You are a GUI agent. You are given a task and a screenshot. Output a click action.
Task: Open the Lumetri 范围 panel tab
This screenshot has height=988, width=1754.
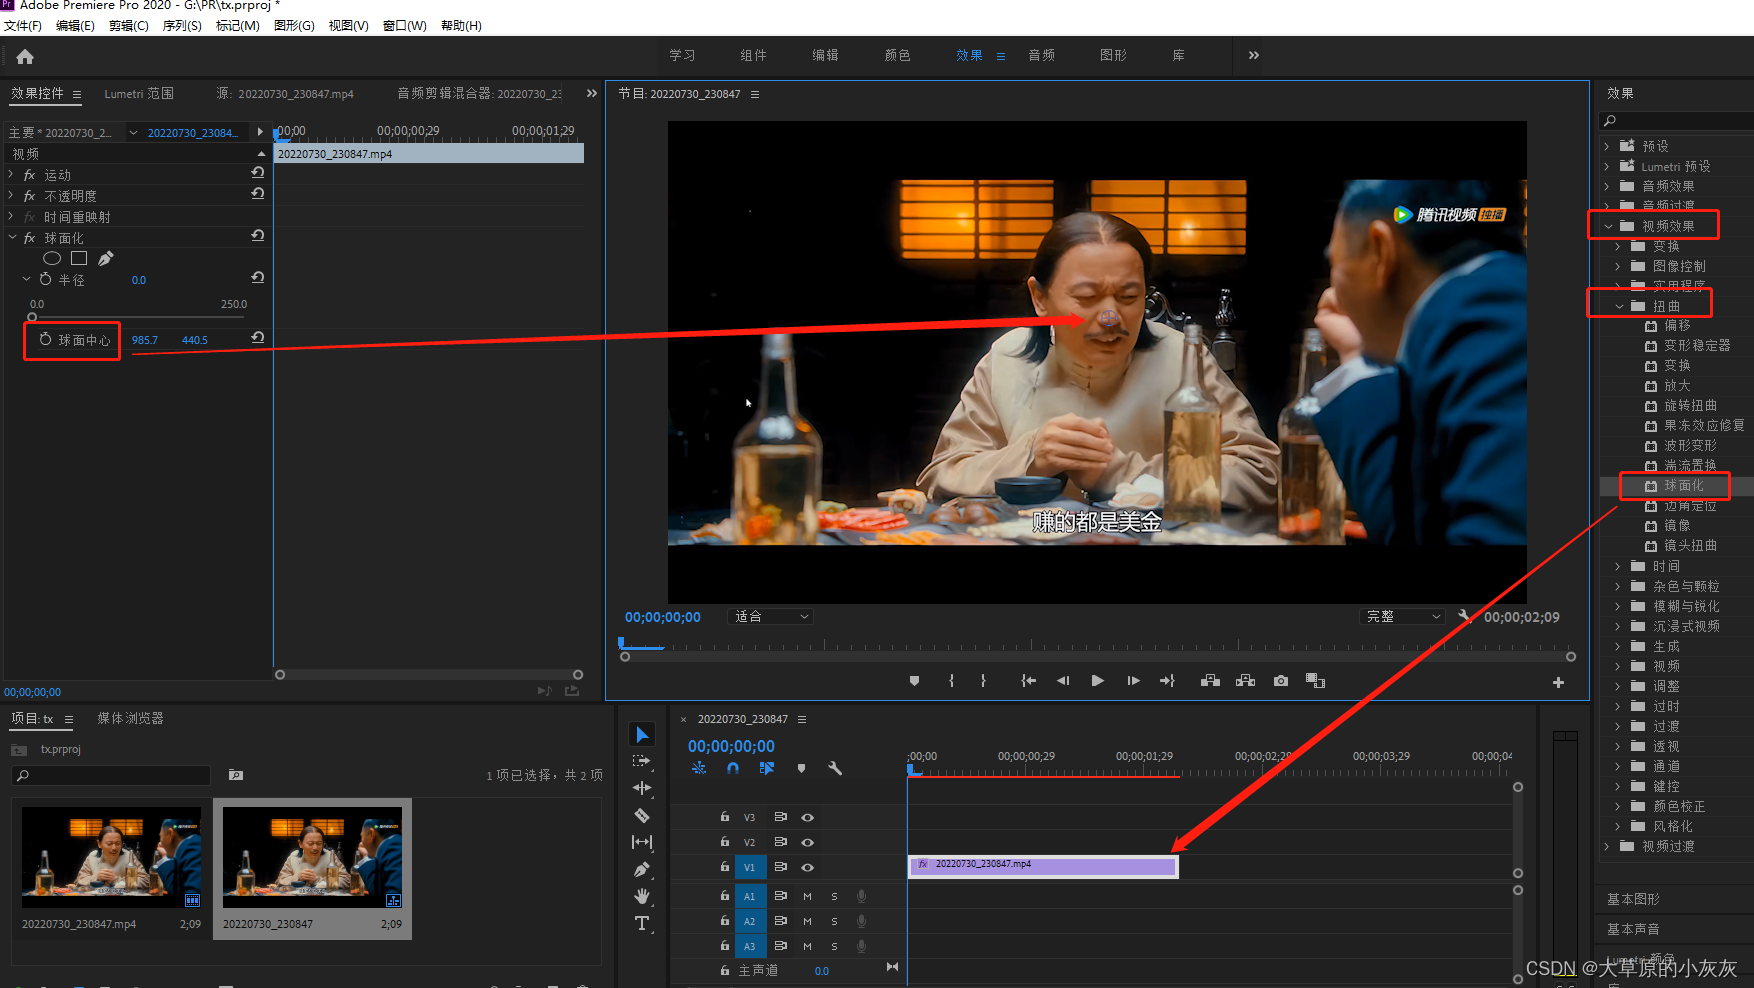tap(139, 93)
